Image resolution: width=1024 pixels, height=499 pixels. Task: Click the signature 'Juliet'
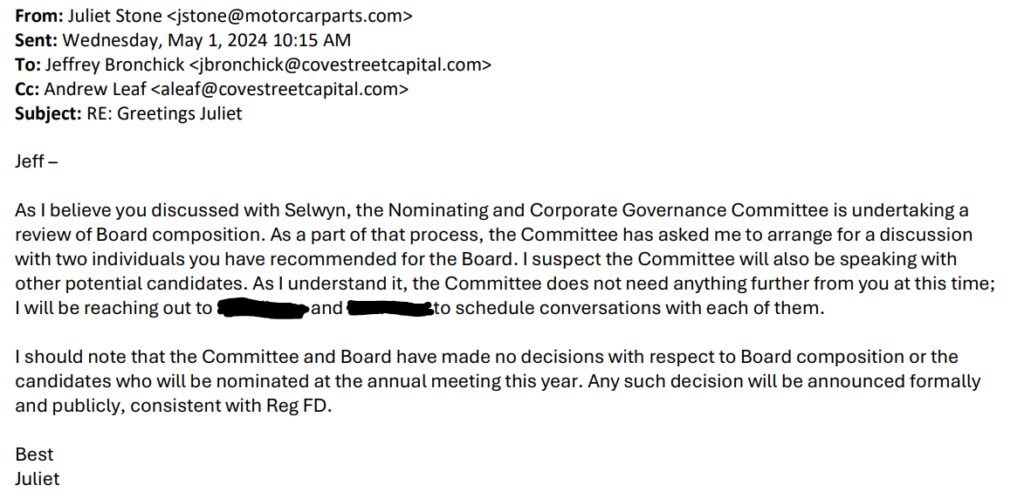(x=37, y=479)
